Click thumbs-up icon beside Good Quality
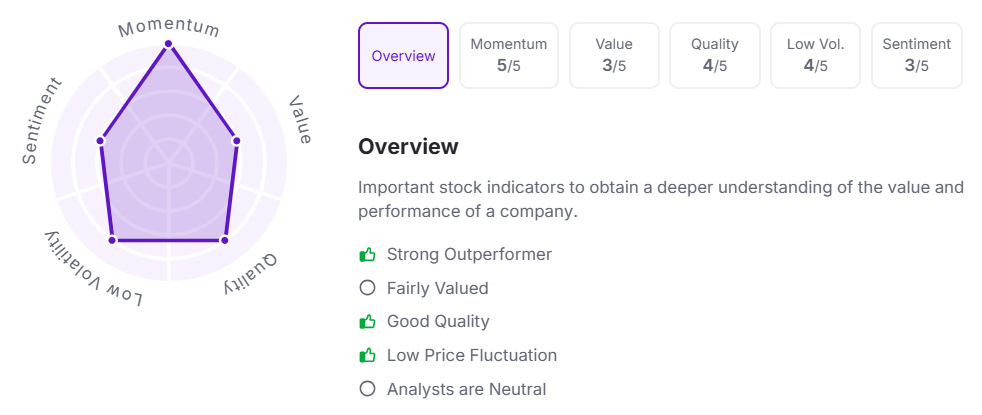 [x=367, y=322]
